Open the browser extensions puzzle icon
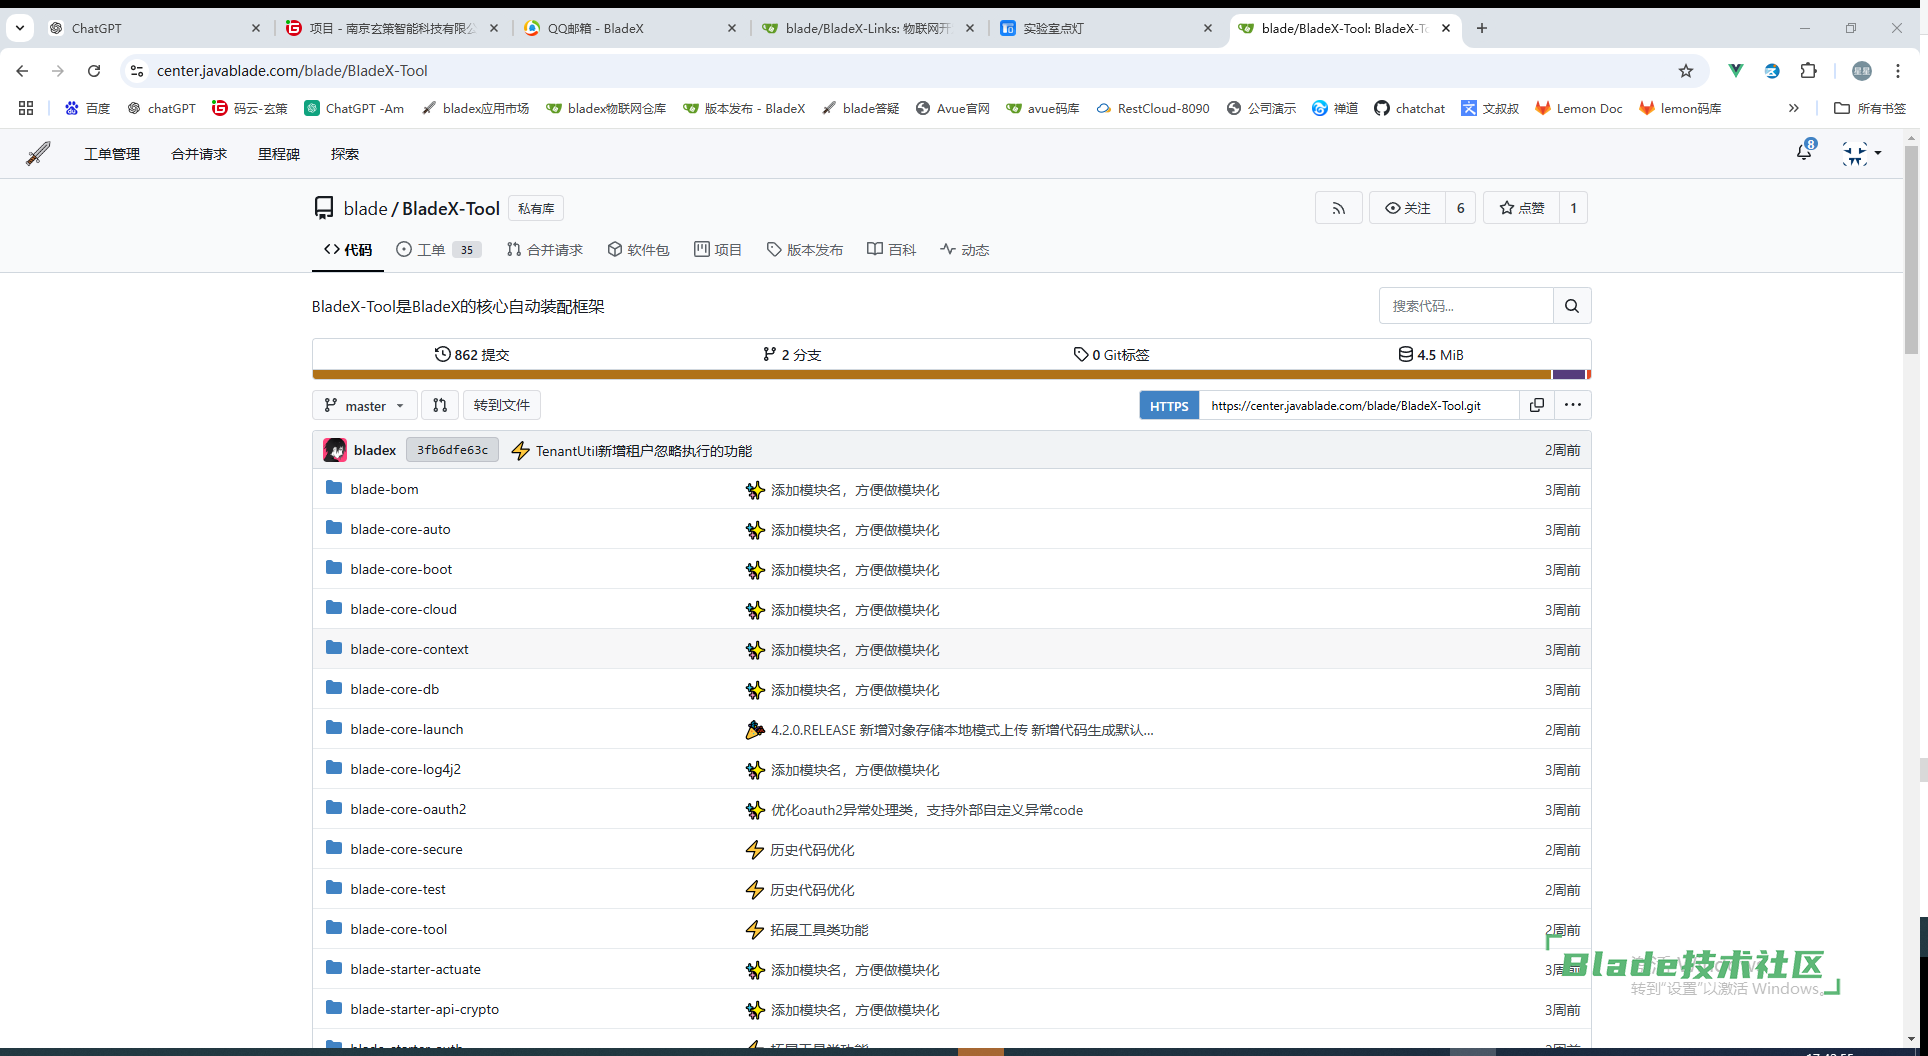The width and height of the screenshot is (1928, 1056). click(x=1808, y=71)
